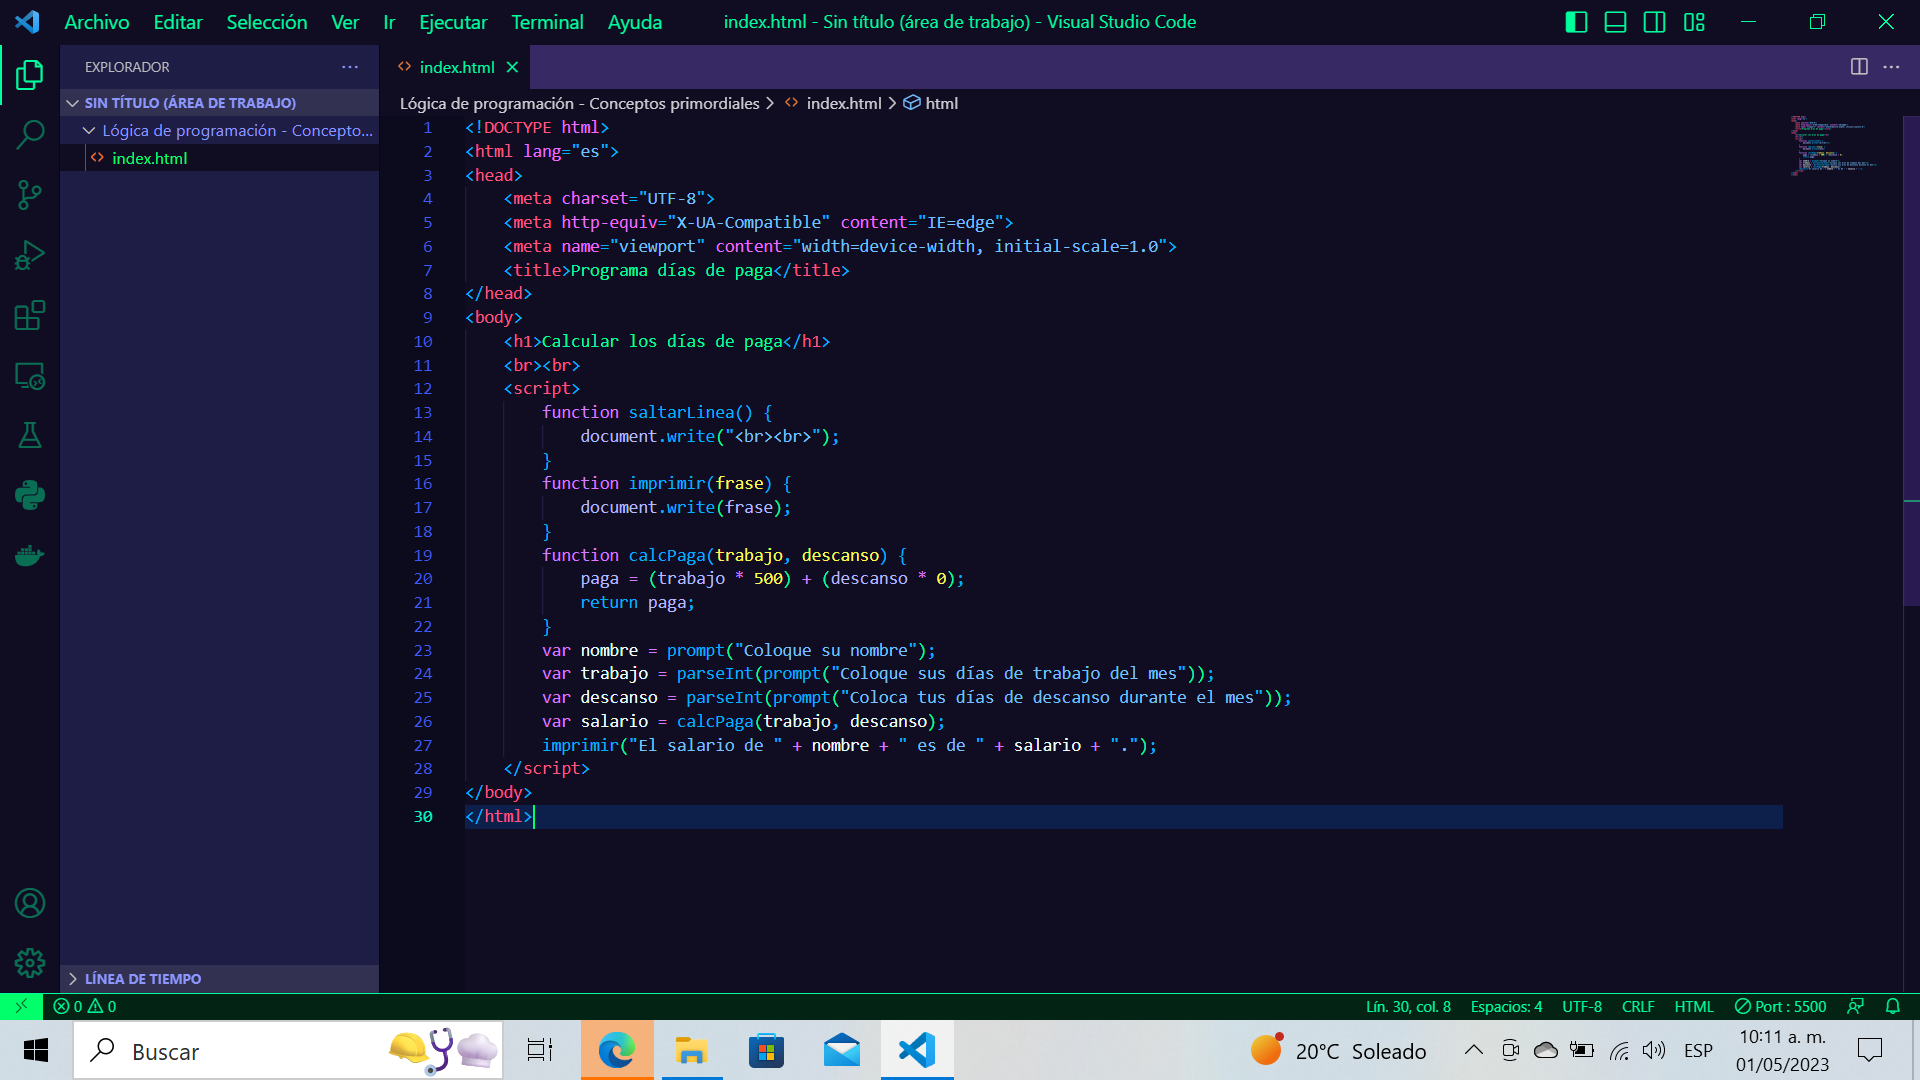This screenshot has width=1920, height=1080.
Task: Open the Ejecutar menu
Action: 453,22
